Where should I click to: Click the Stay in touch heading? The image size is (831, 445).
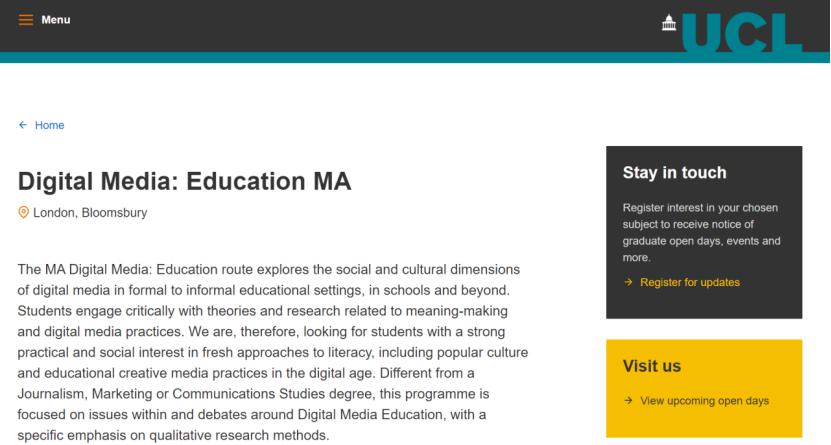coord(674,173)
